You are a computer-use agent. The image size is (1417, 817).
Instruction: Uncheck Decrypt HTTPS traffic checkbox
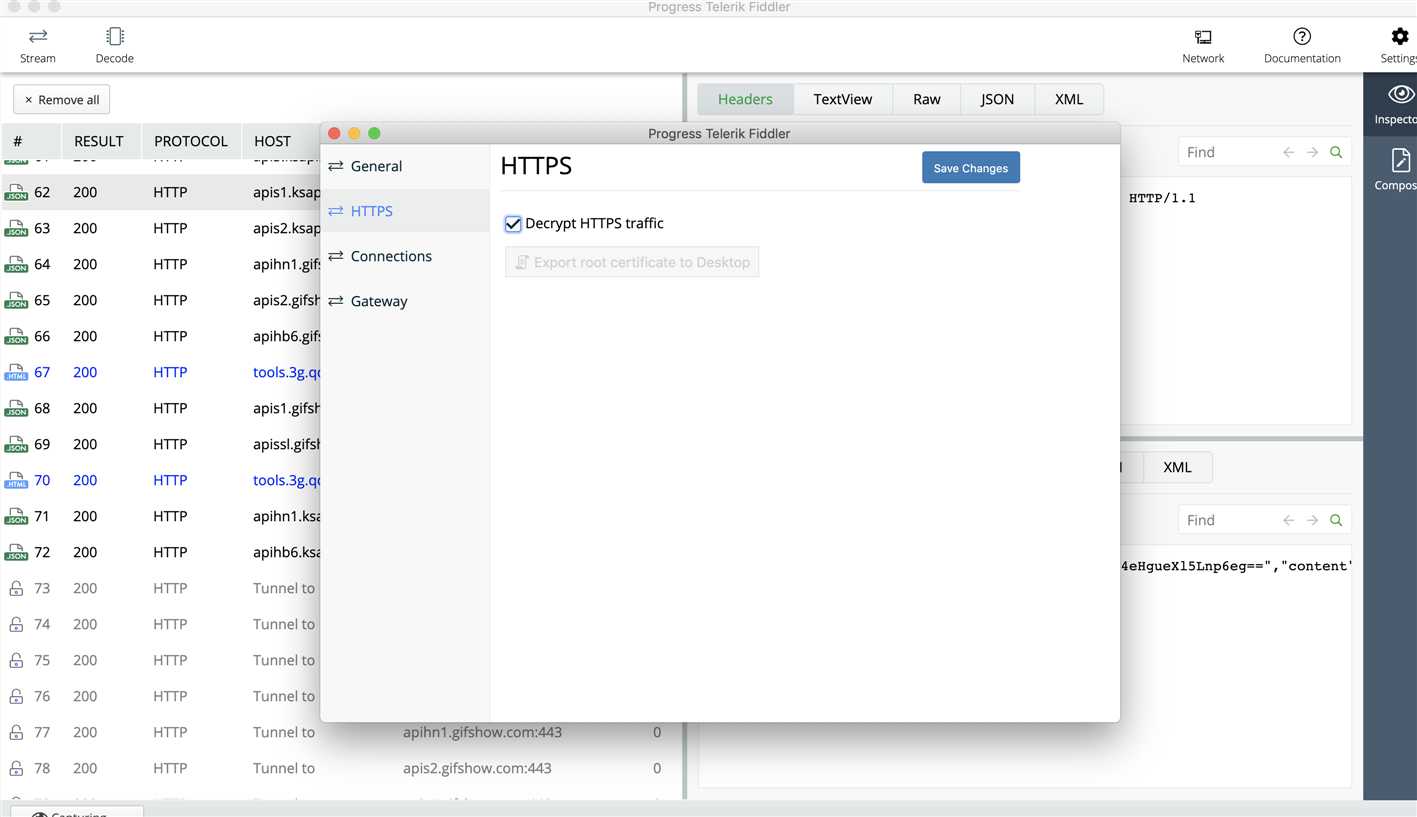(513, 224)
